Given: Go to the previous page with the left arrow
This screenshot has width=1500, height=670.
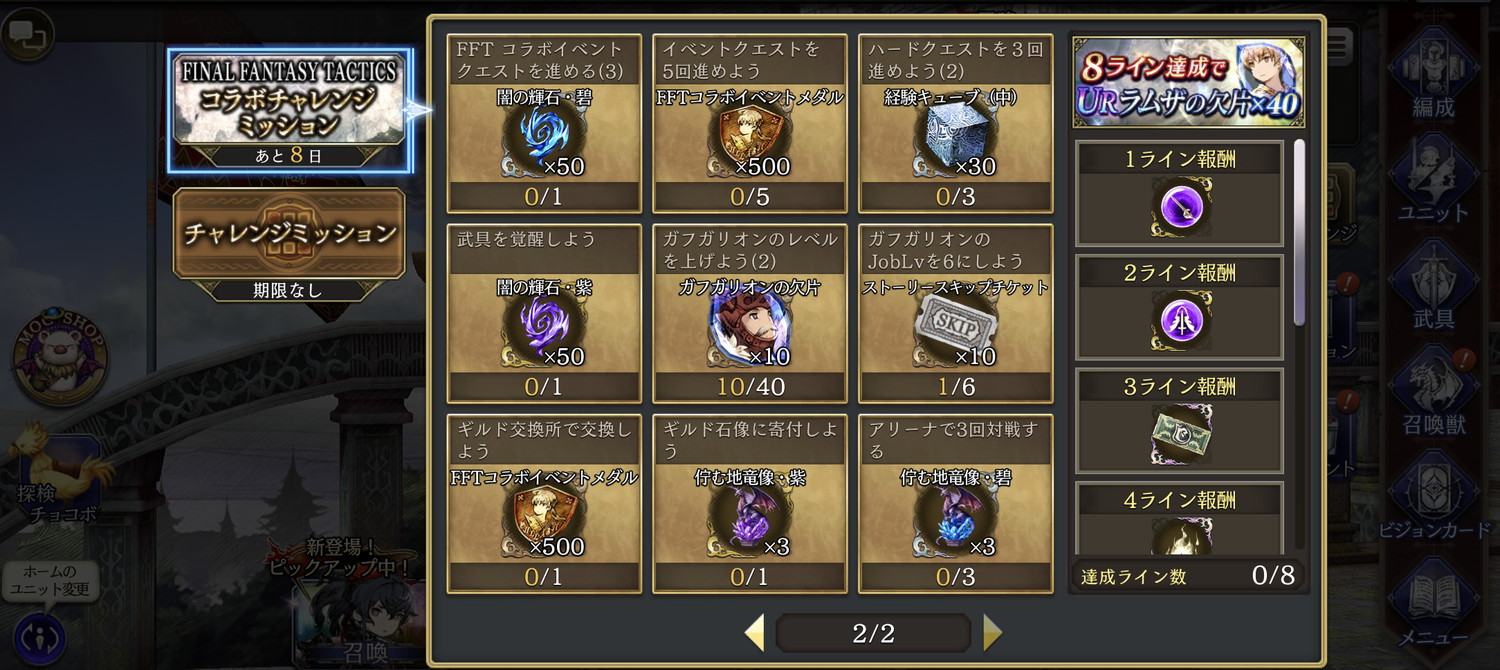Looking at the screenshot, I should pyautogui.click(x=755, y=632).
